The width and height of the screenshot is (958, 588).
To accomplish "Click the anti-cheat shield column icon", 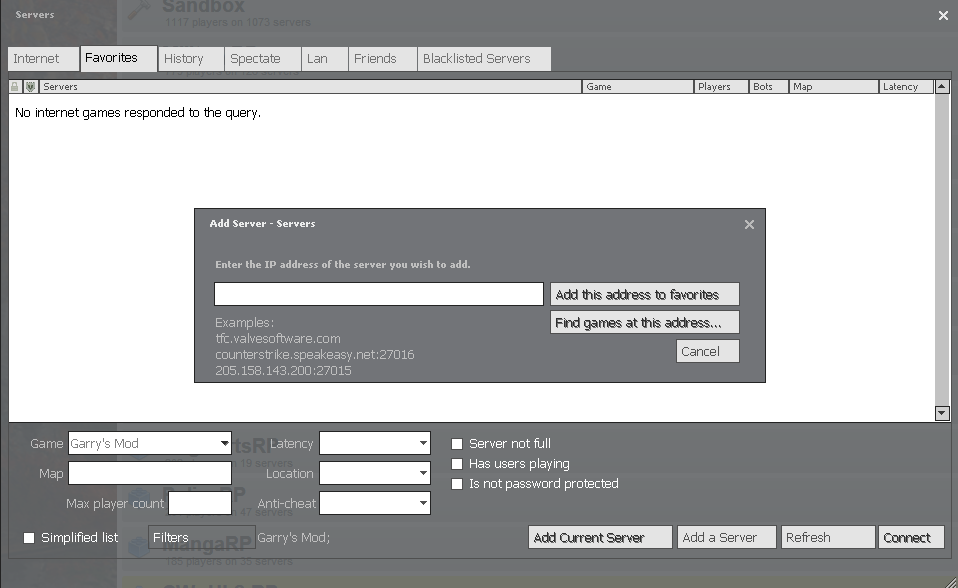I will [x=30, y=87].
